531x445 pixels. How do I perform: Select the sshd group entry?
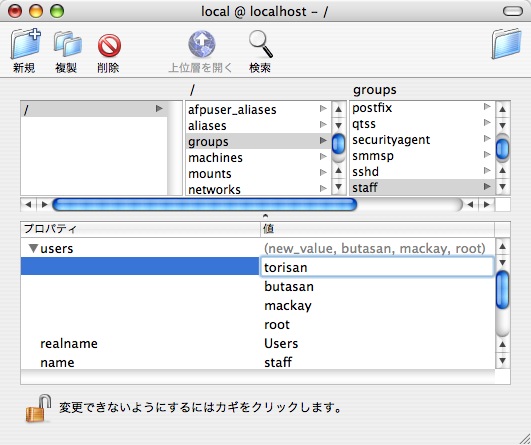(422, 172)
